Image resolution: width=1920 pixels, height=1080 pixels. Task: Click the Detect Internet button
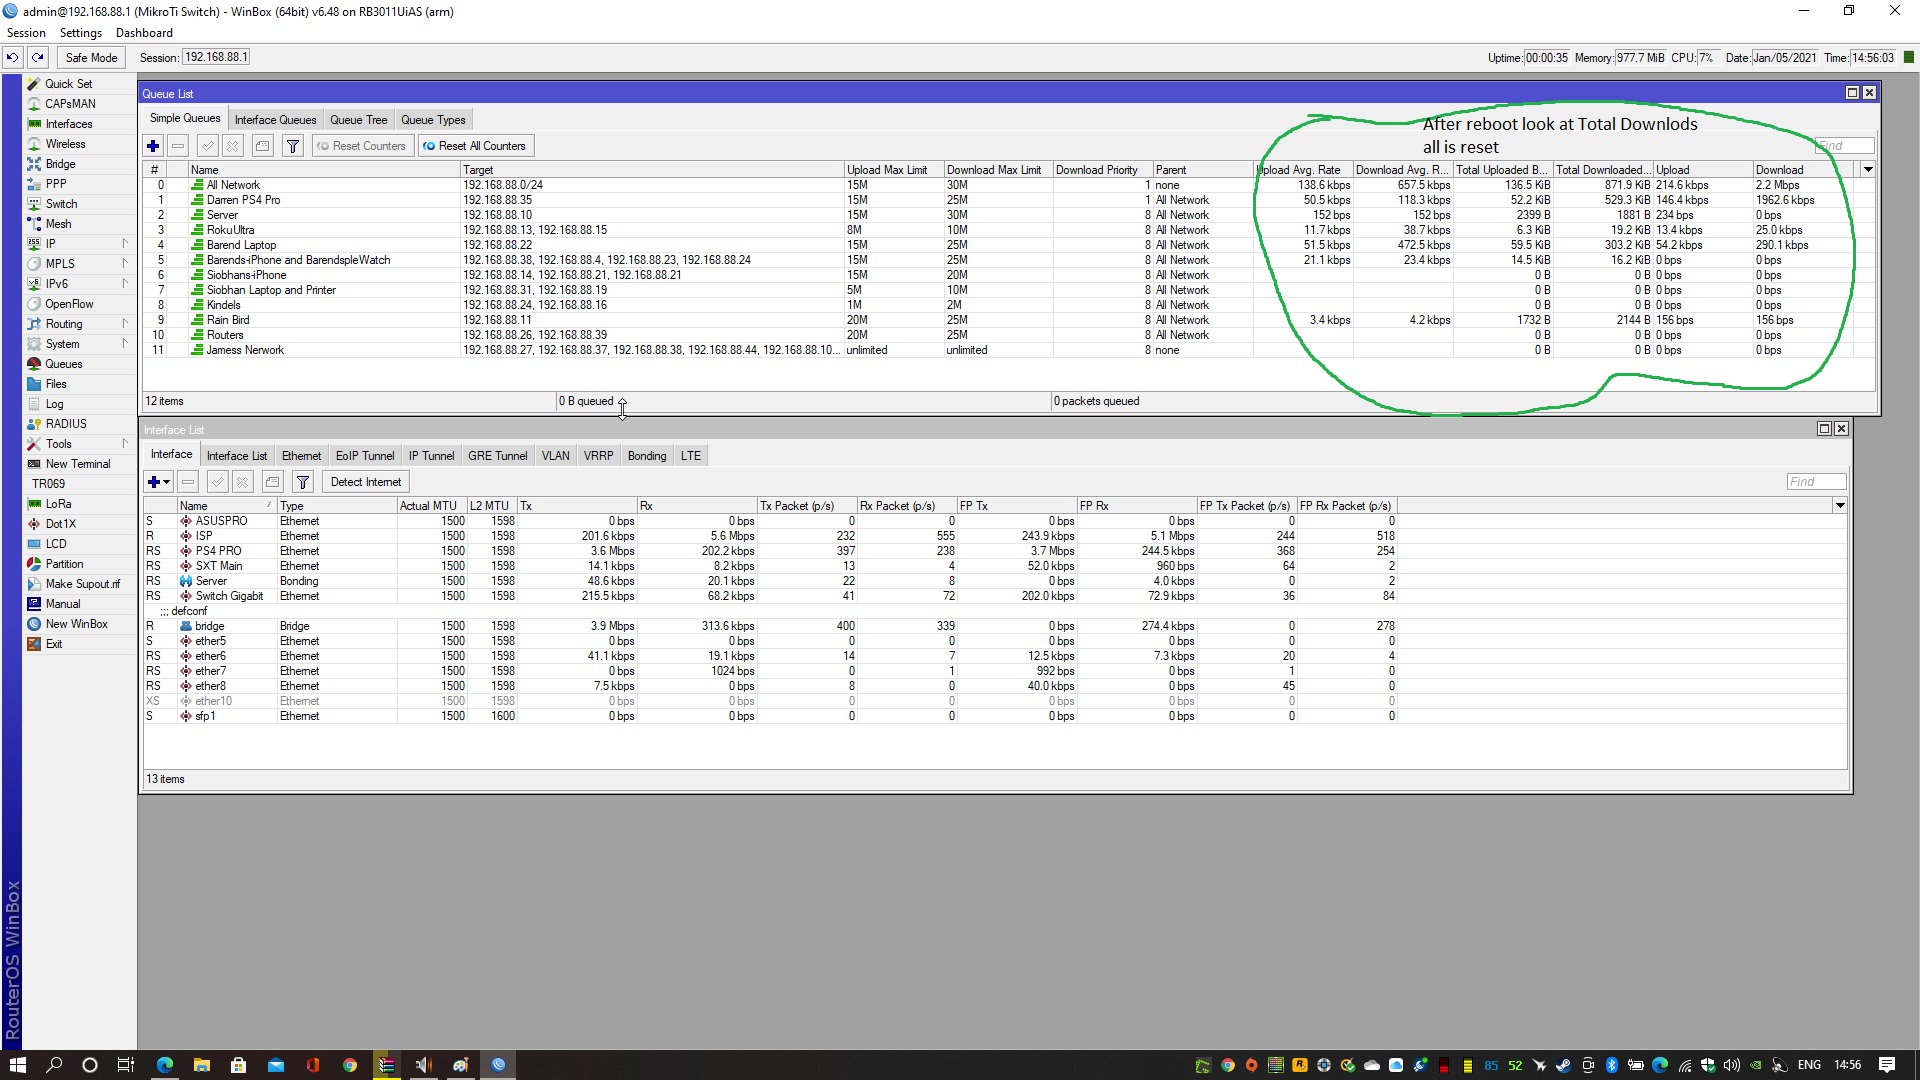point(366,482)
